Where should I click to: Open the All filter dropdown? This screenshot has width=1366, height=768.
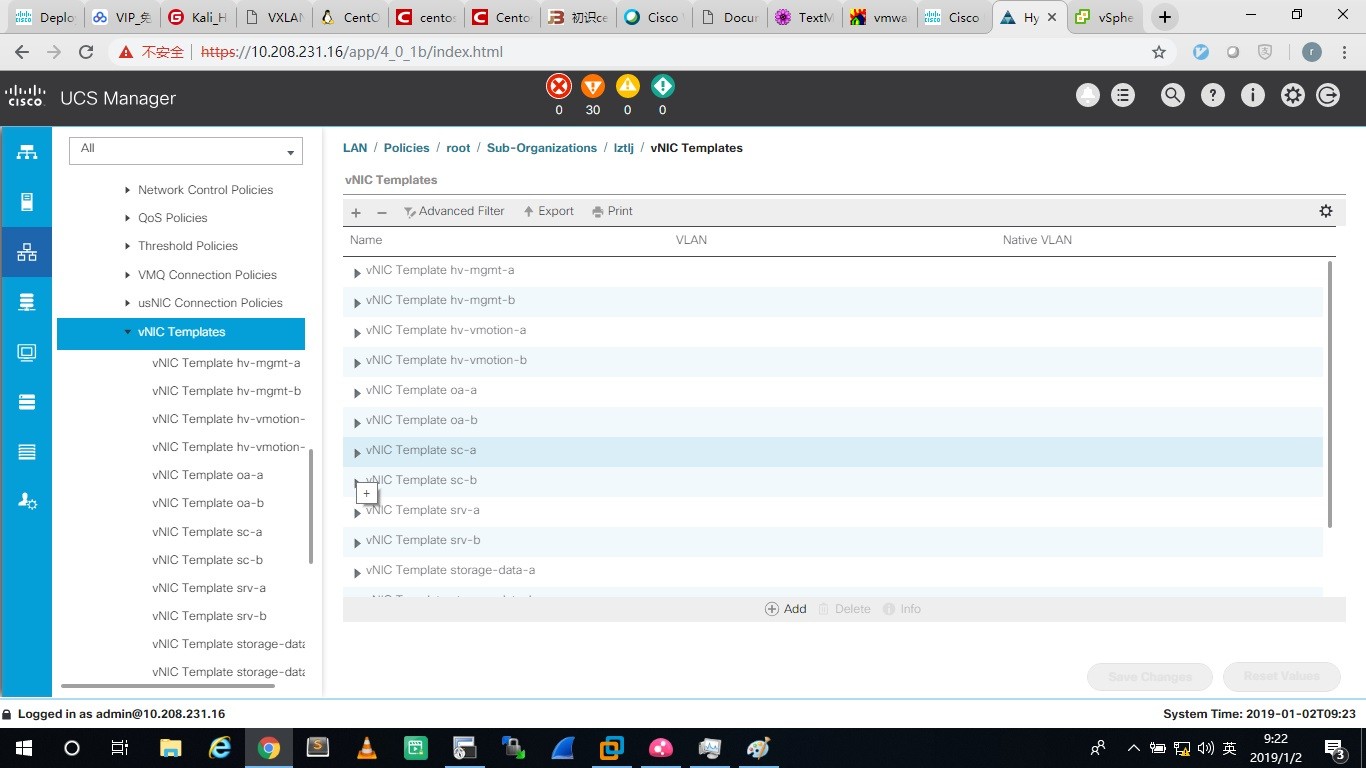coord(186,150)
